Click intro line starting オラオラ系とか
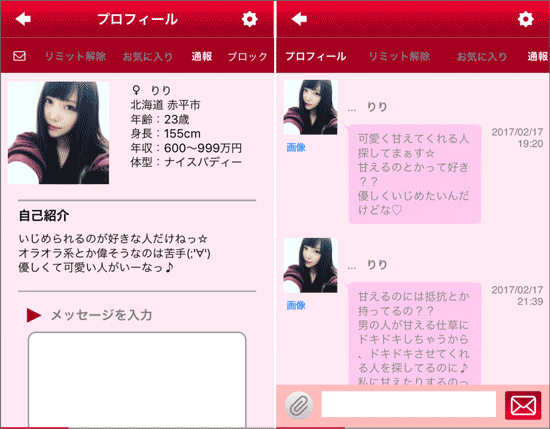 [115, 253]
